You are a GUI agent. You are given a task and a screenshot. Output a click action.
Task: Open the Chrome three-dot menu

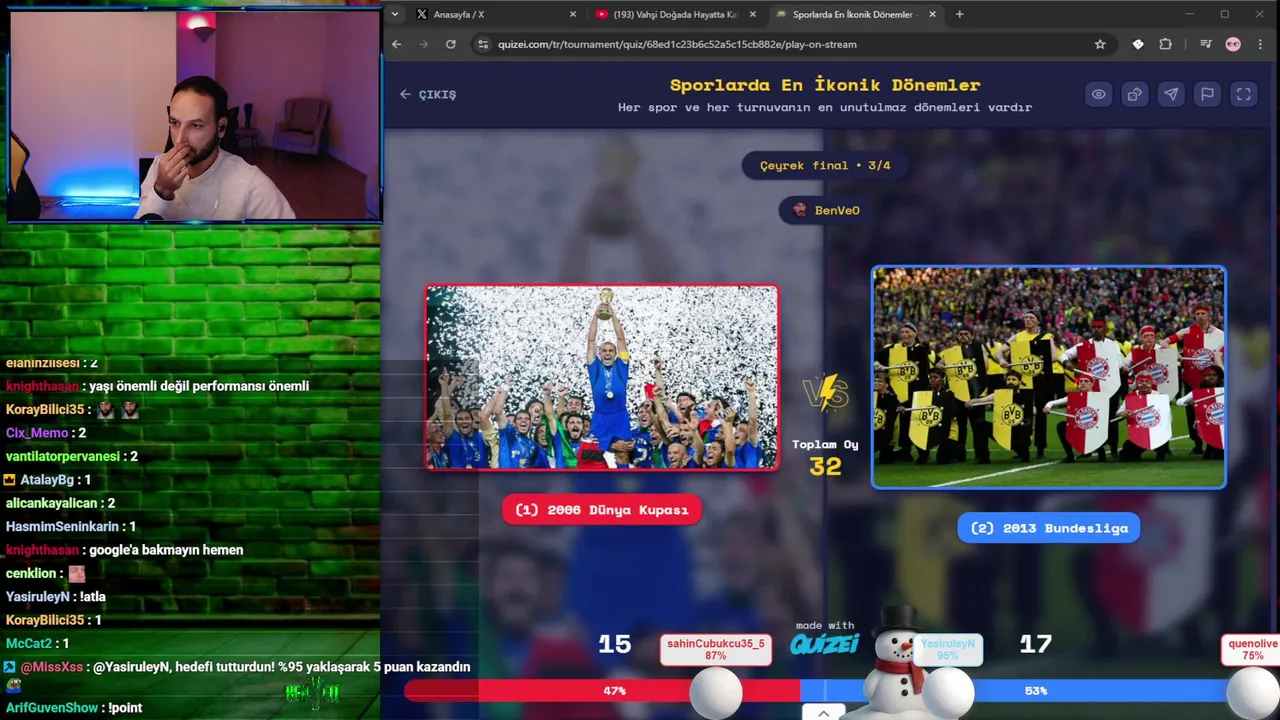1260,44
